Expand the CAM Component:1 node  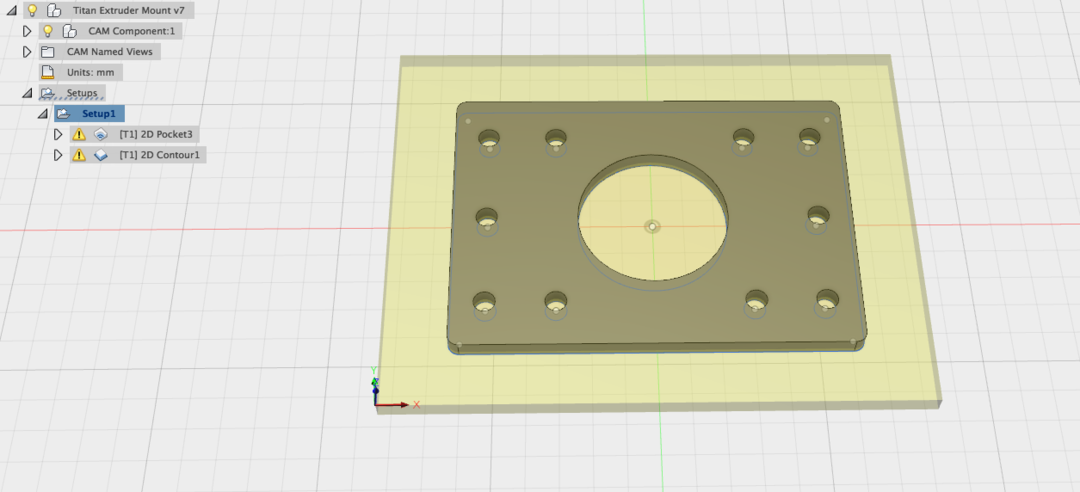pos(27,31)
